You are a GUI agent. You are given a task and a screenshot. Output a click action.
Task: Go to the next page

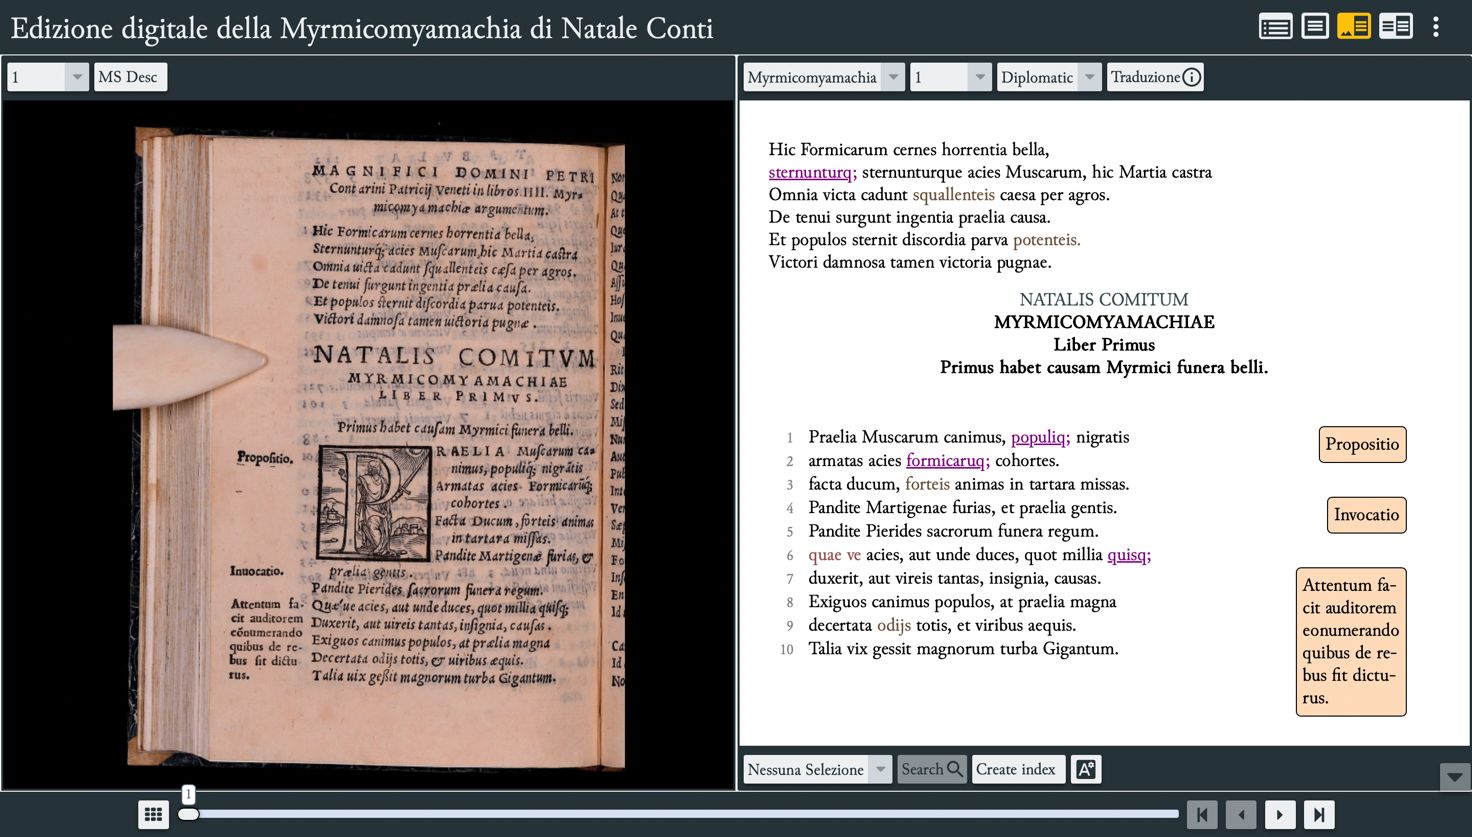(1280, 815)
